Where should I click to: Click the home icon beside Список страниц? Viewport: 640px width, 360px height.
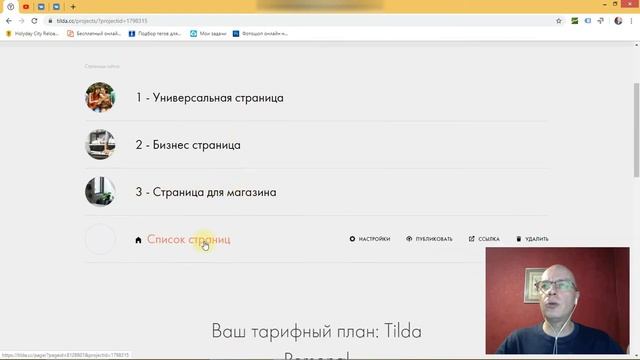138,240
